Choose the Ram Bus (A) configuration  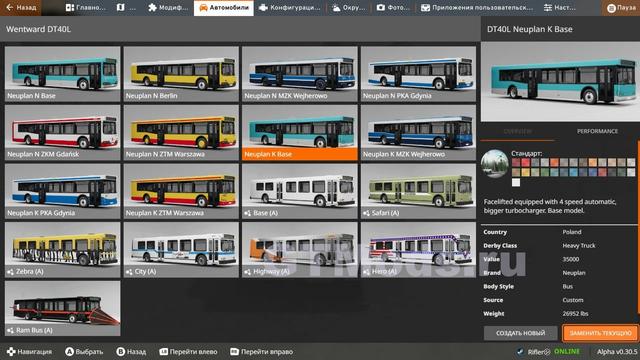pos(63,308)
